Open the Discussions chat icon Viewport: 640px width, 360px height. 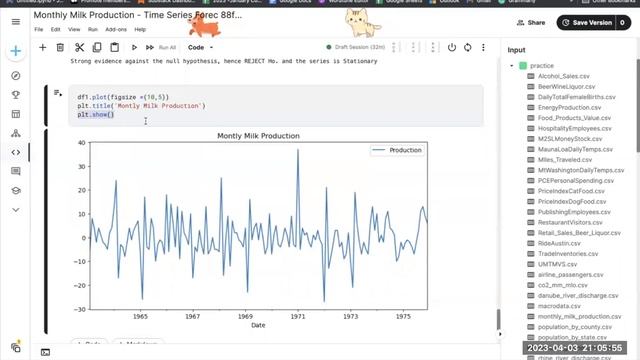pos(16,171)
